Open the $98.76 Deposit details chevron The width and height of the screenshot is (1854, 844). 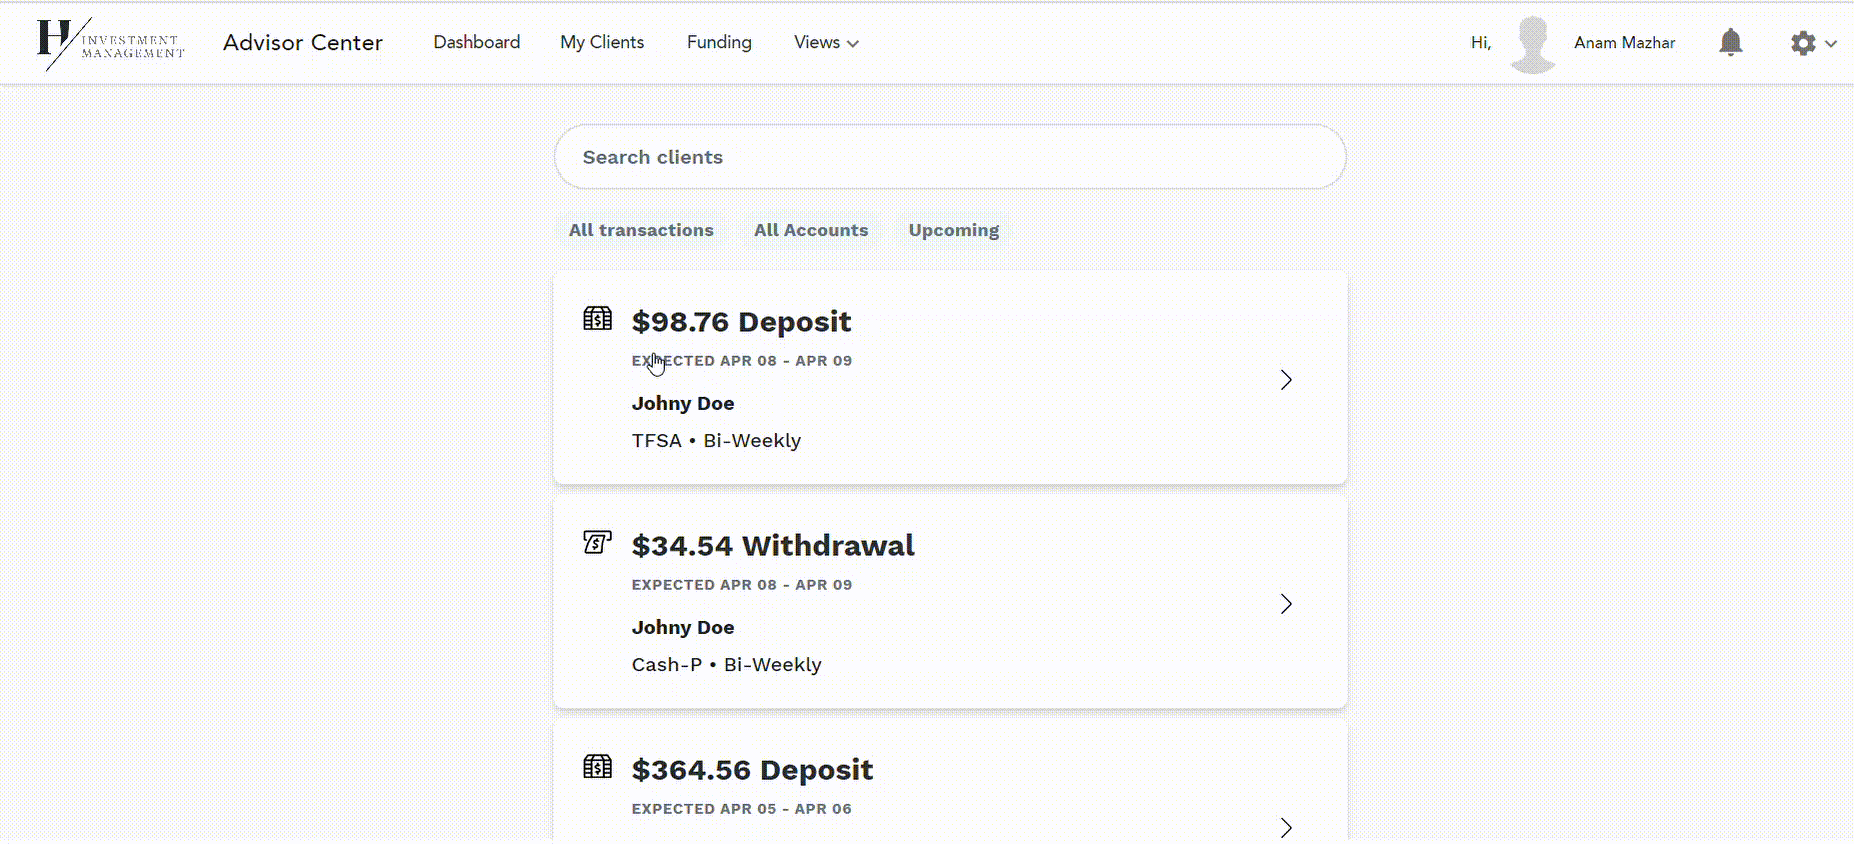tap(1286, 380)
